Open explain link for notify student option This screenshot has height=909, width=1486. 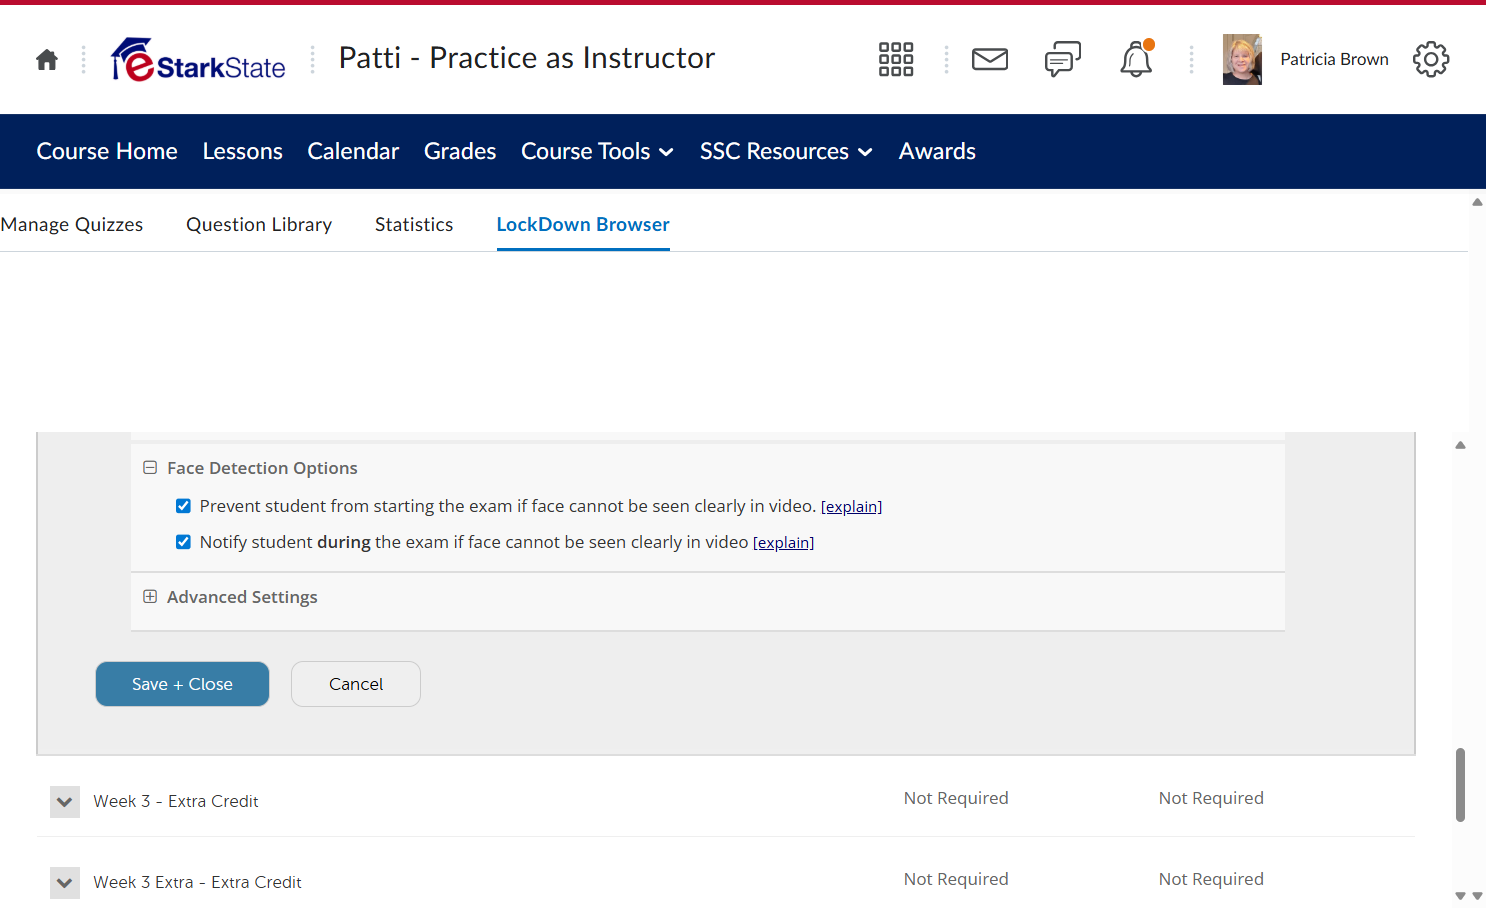[x=783, y=543]
